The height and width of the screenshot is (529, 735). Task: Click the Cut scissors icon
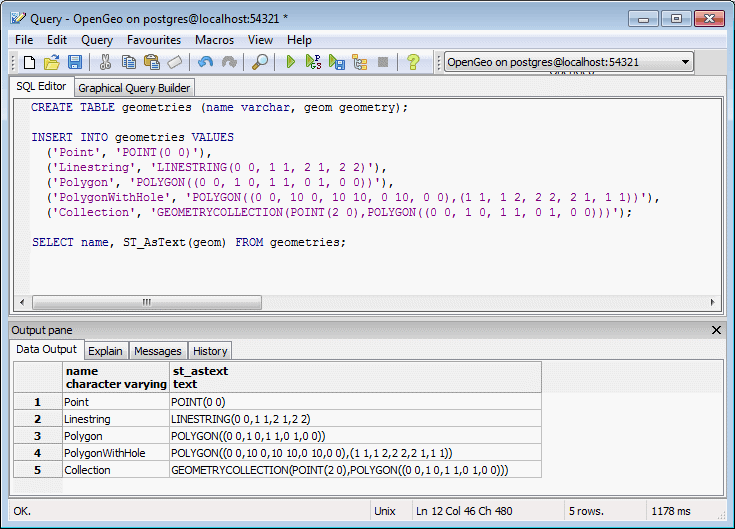pos(105,62)
